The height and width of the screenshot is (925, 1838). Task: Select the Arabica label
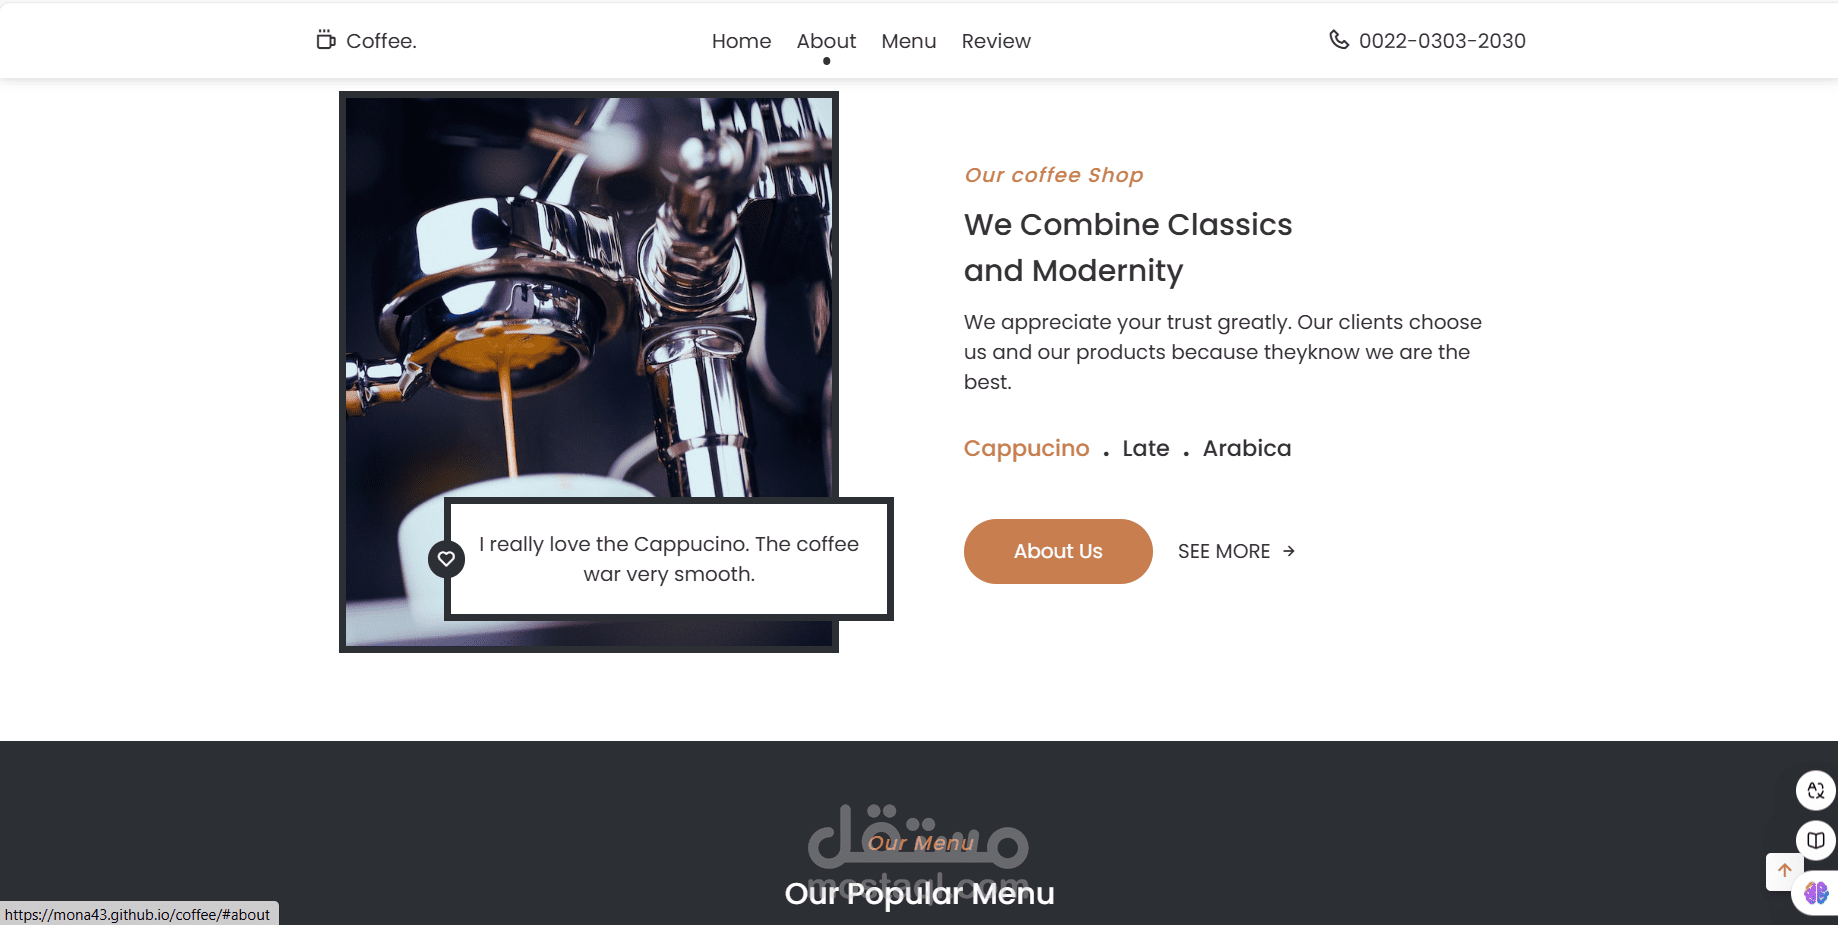[x=1247, y=448]
